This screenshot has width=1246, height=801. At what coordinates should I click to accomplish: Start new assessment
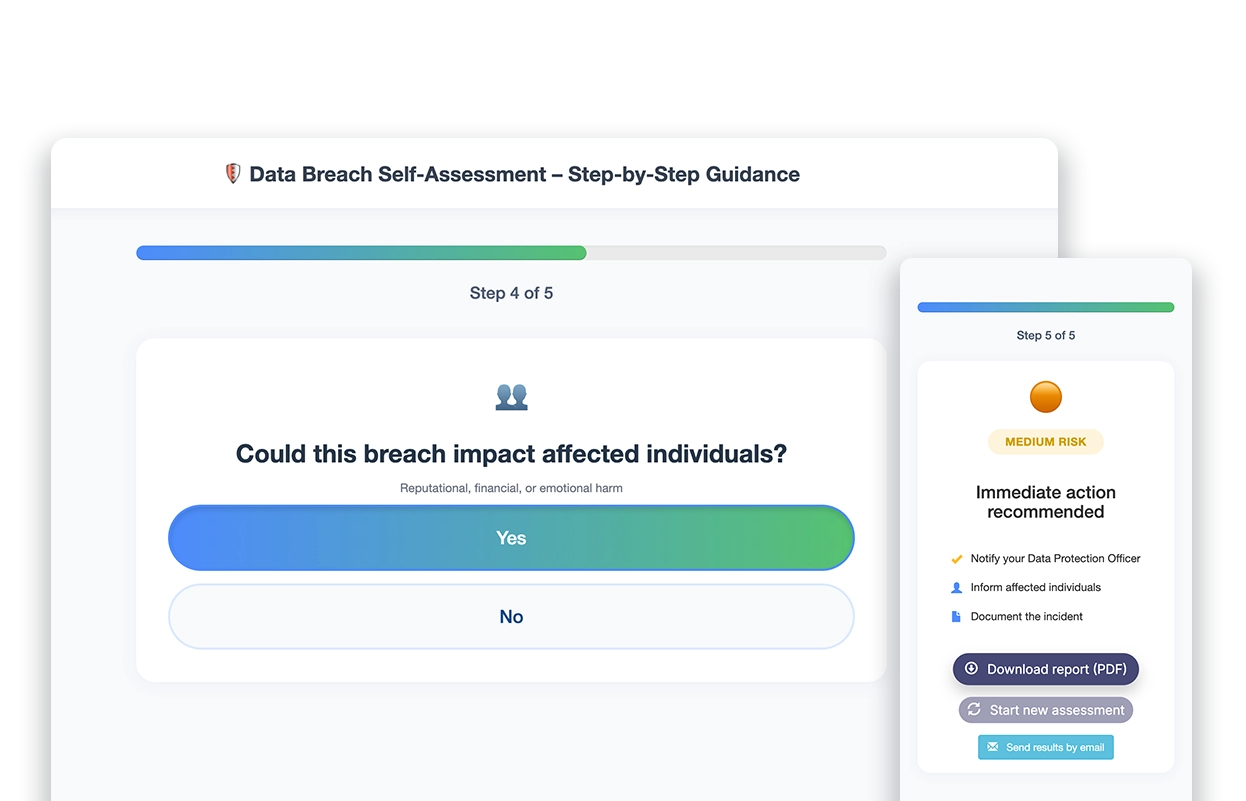pyautogui.click(x=1046, y=710)
